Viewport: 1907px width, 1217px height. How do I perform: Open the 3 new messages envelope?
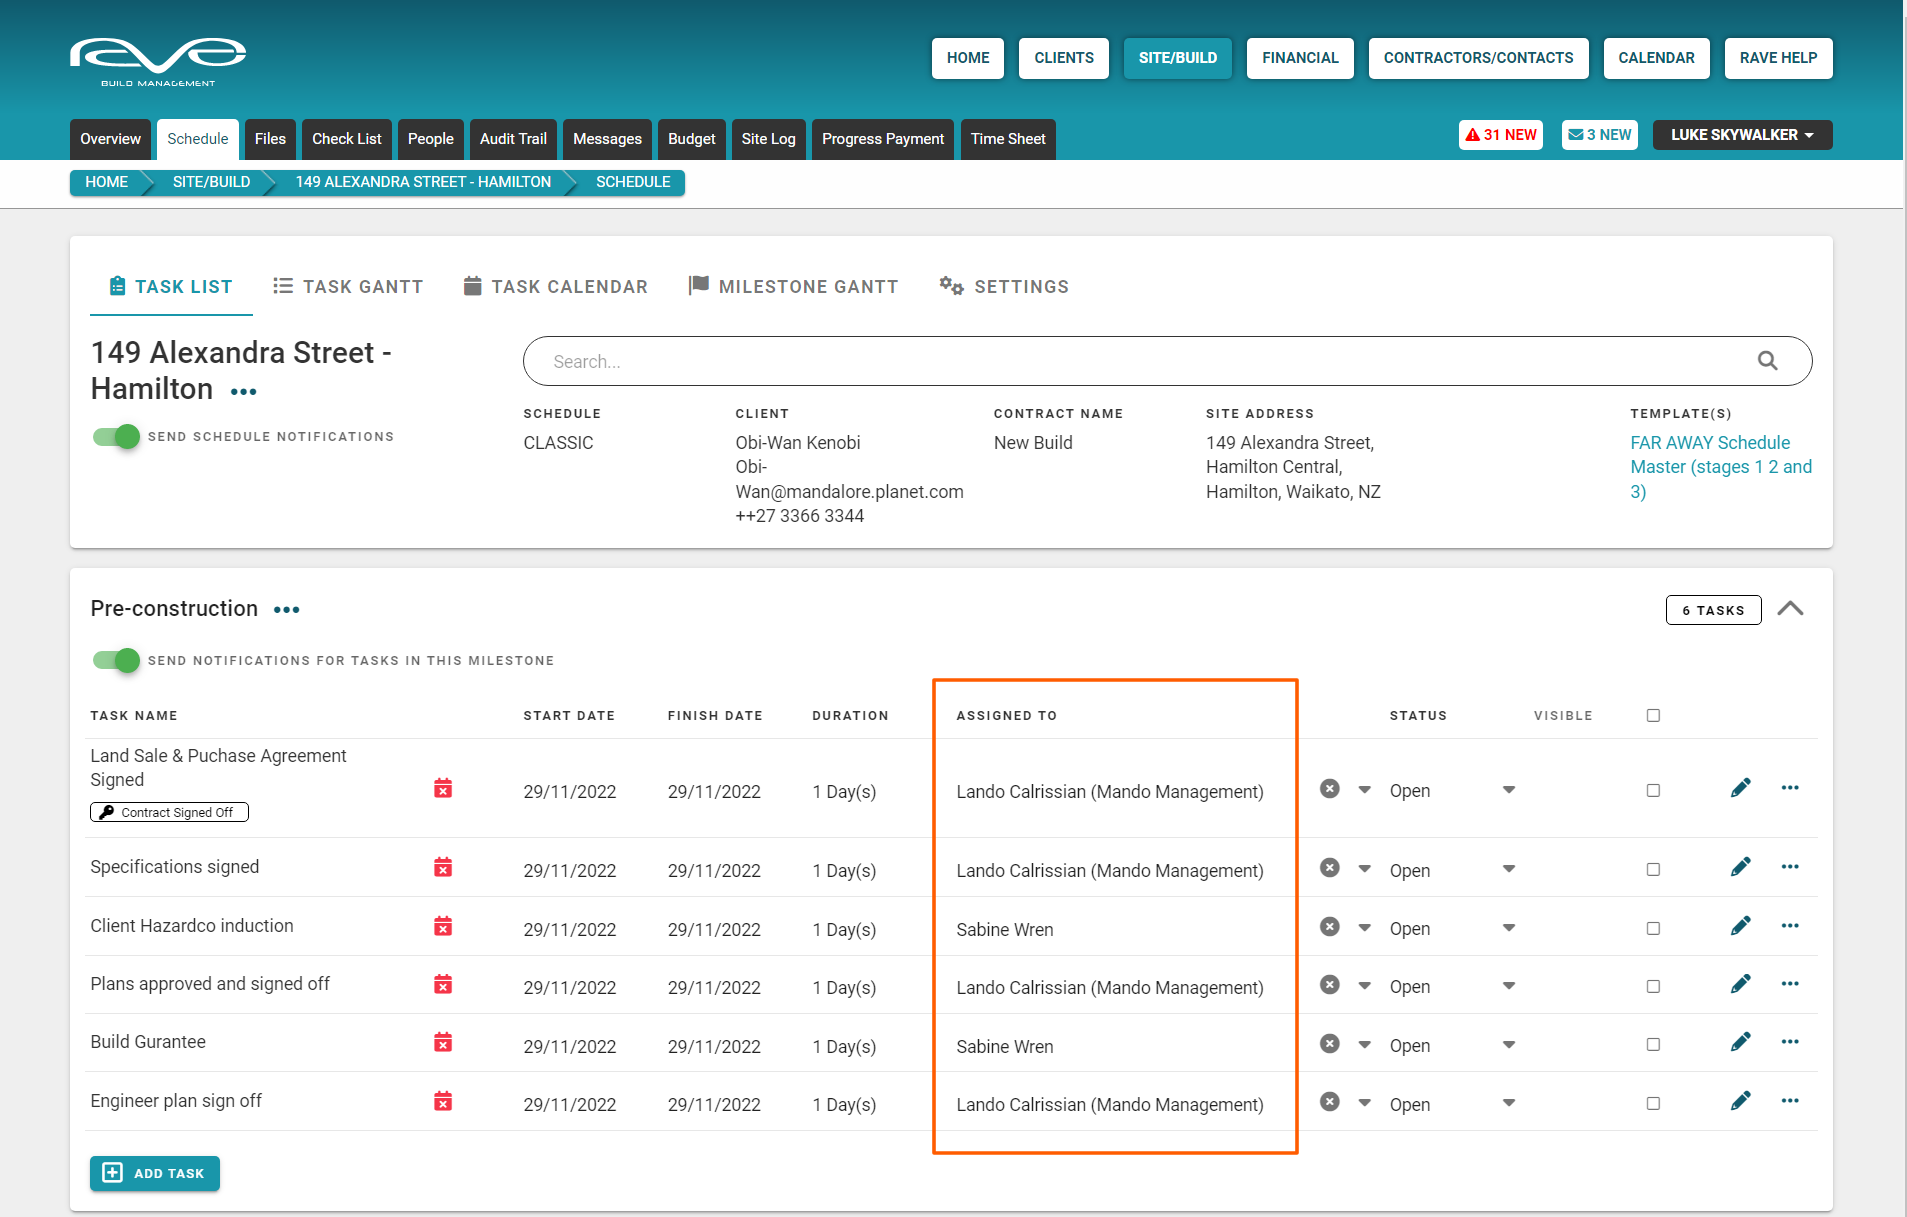point(1599,135)
